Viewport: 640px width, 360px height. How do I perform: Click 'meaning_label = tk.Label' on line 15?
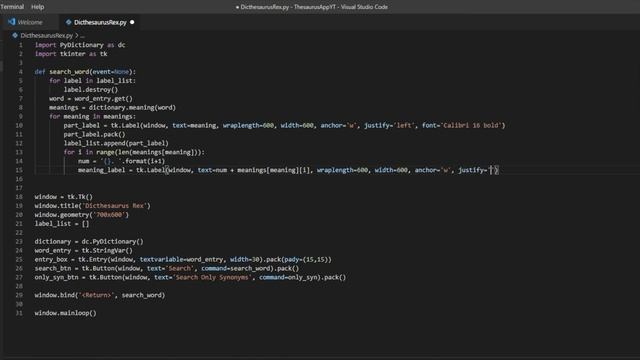(x=121, y=170)
